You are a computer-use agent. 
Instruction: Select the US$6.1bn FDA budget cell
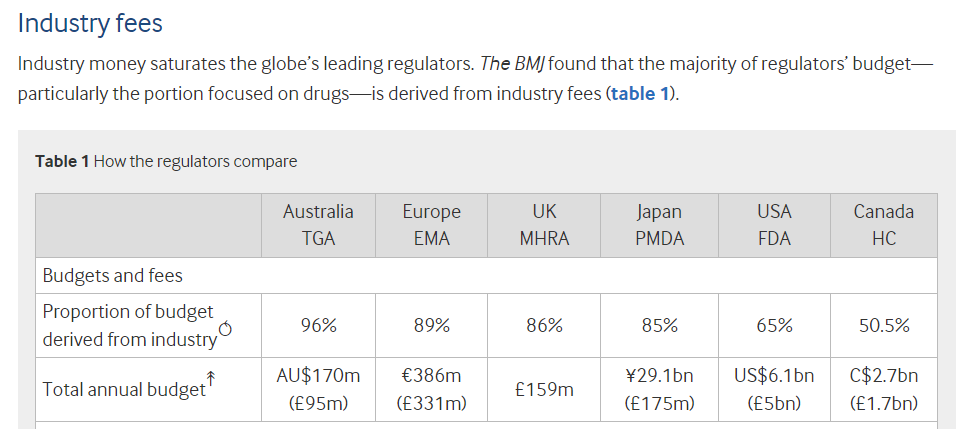pos(774,390)
